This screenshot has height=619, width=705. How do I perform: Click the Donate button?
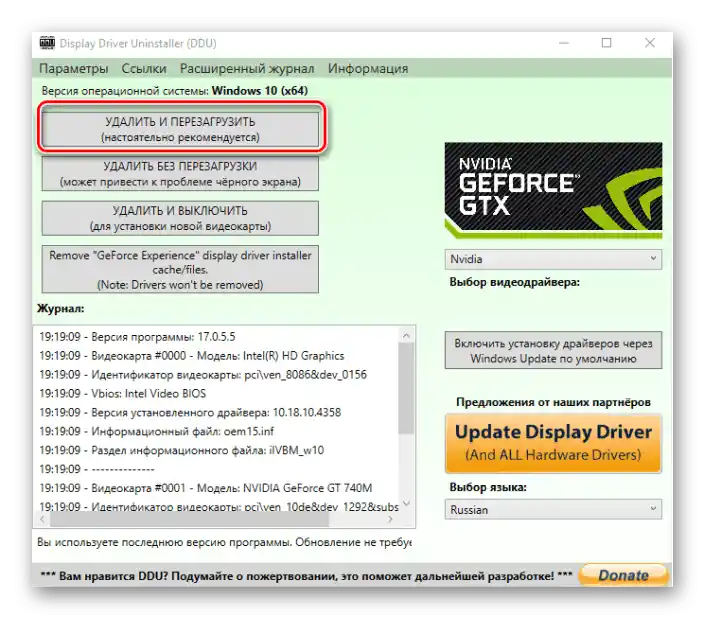click(x=623, y=575)
